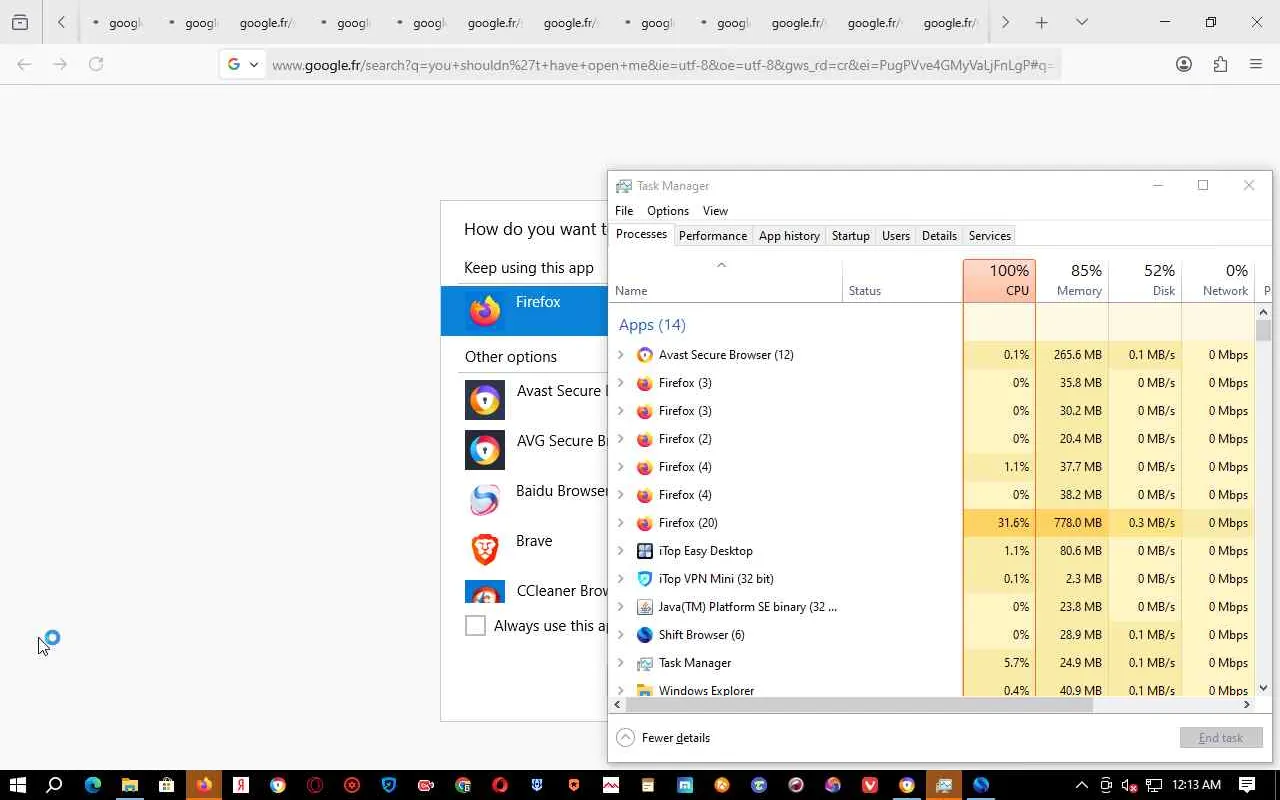Select the 778.0 MB memory cell
The height and width of the screenshot is (800, 1280).
(x=1072, y=523)
